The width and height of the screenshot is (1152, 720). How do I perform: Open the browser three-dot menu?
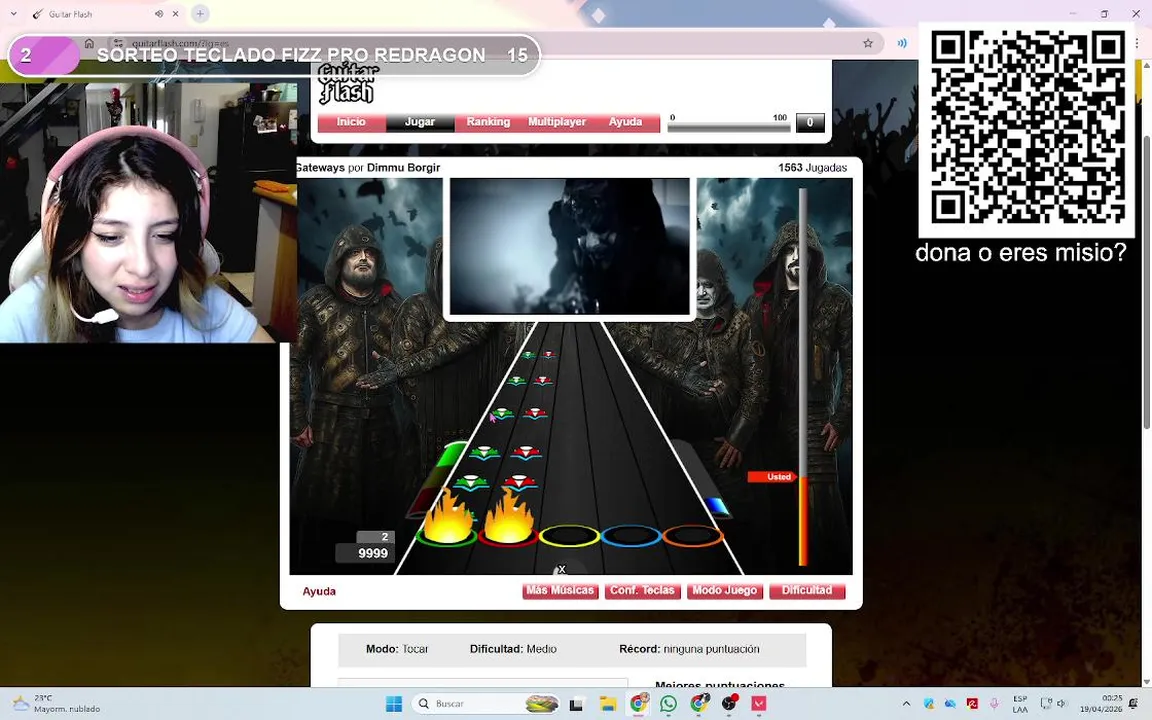(1137, 43)
